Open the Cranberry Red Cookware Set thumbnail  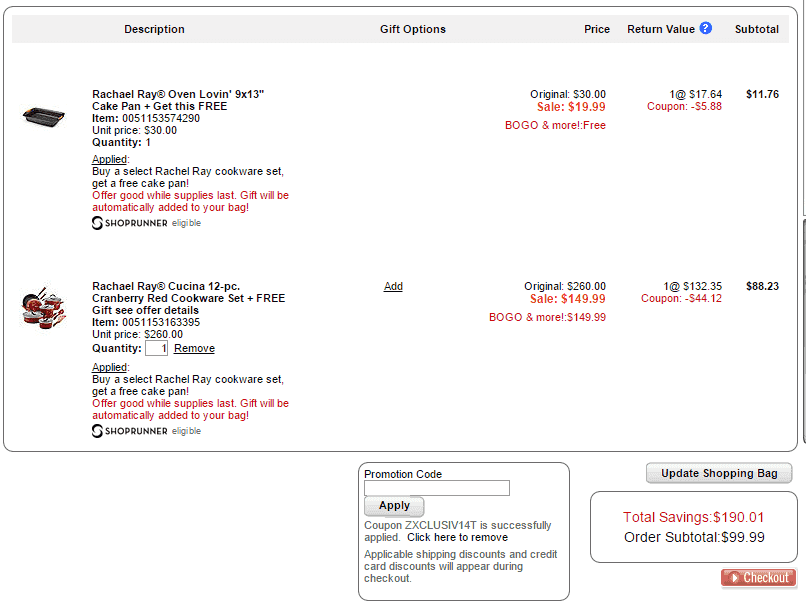(44, 307)
